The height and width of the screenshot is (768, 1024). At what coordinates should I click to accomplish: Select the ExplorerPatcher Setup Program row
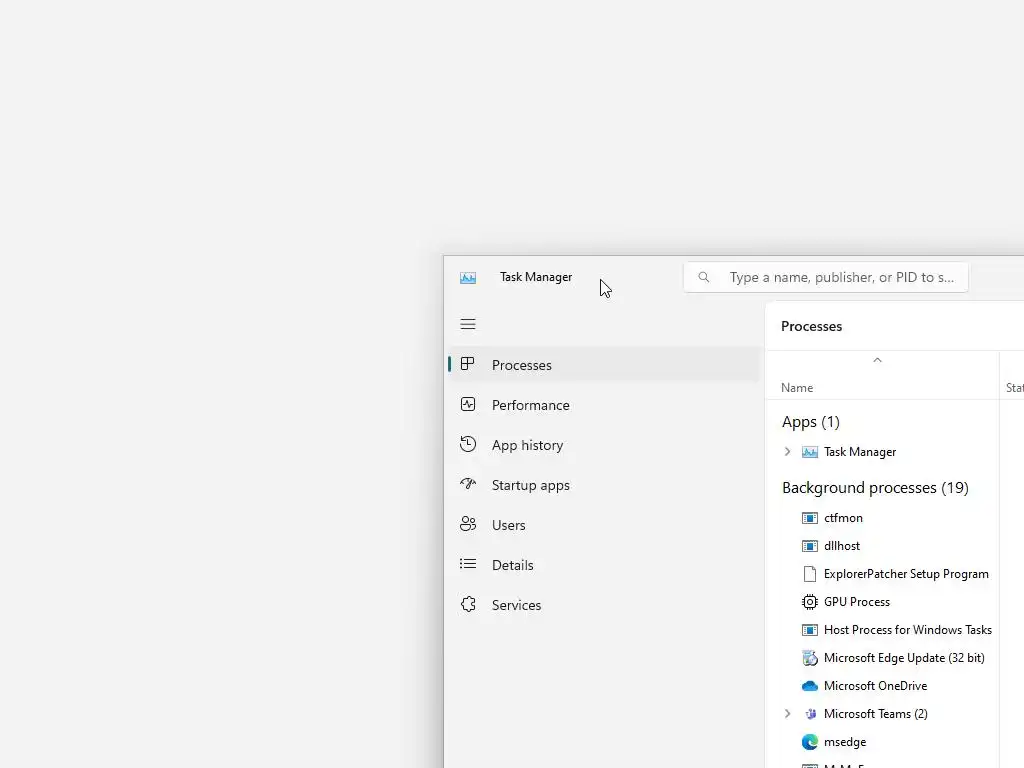click(882, 574)
